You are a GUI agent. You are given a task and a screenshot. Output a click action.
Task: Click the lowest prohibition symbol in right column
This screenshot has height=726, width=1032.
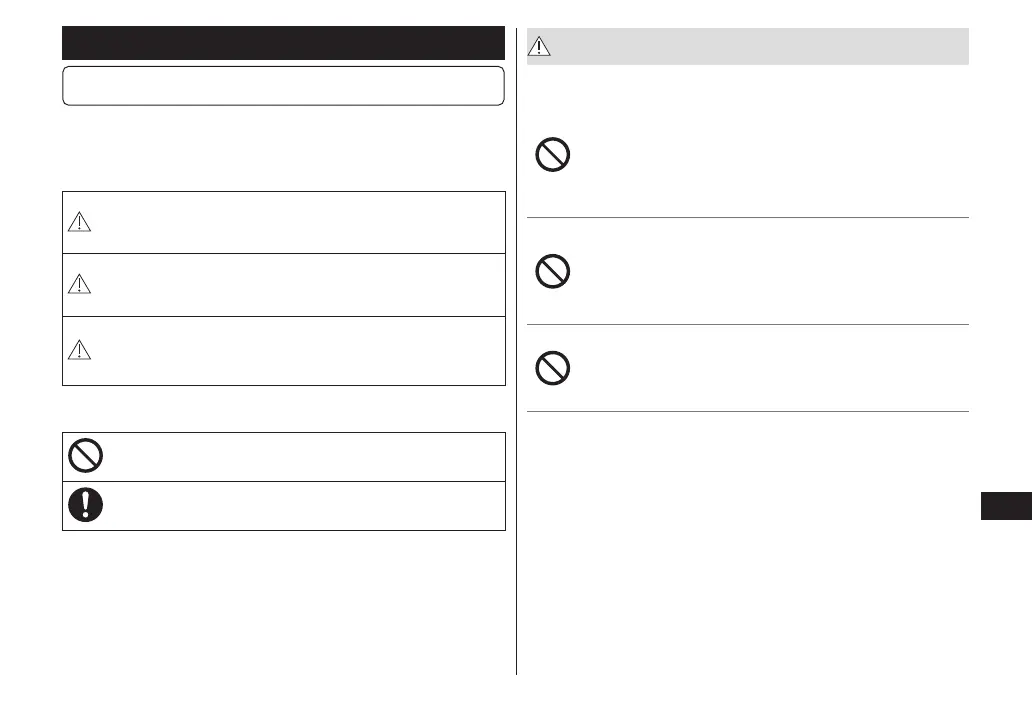553,369
